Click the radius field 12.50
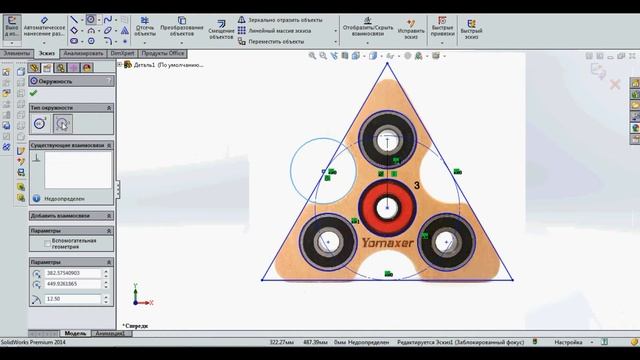Viewport: 640px width, 360px height. click(x=73, y=299)
